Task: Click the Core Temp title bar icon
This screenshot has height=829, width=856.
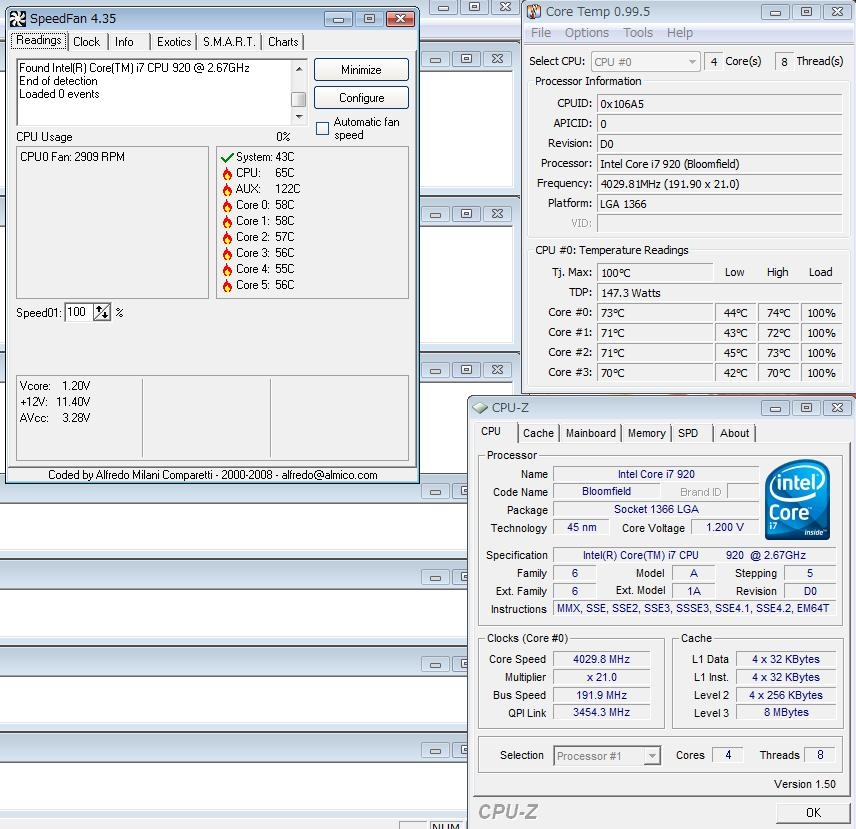Action: (532, 12)
